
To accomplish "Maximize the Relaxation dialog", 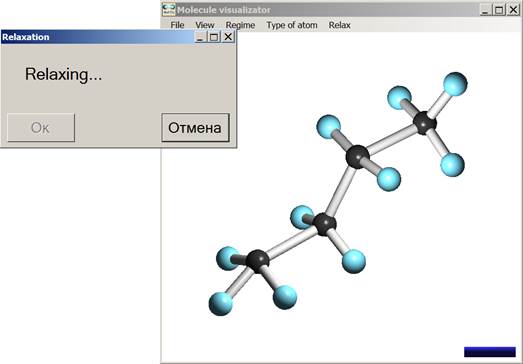I will [x=214, y=37].
